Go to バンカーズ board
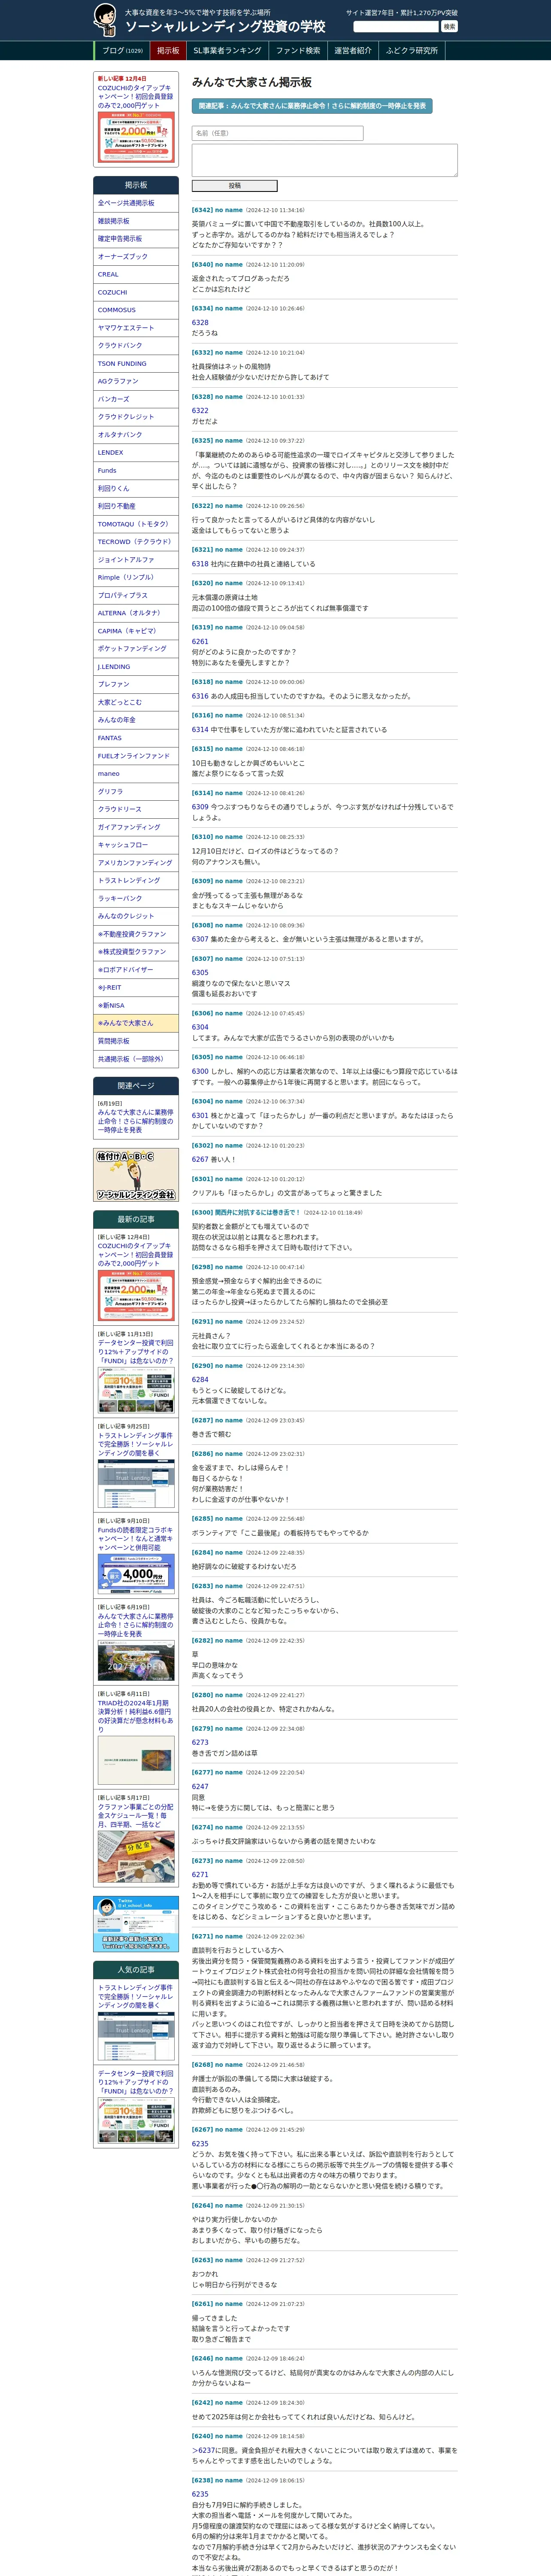 (136, 399)
